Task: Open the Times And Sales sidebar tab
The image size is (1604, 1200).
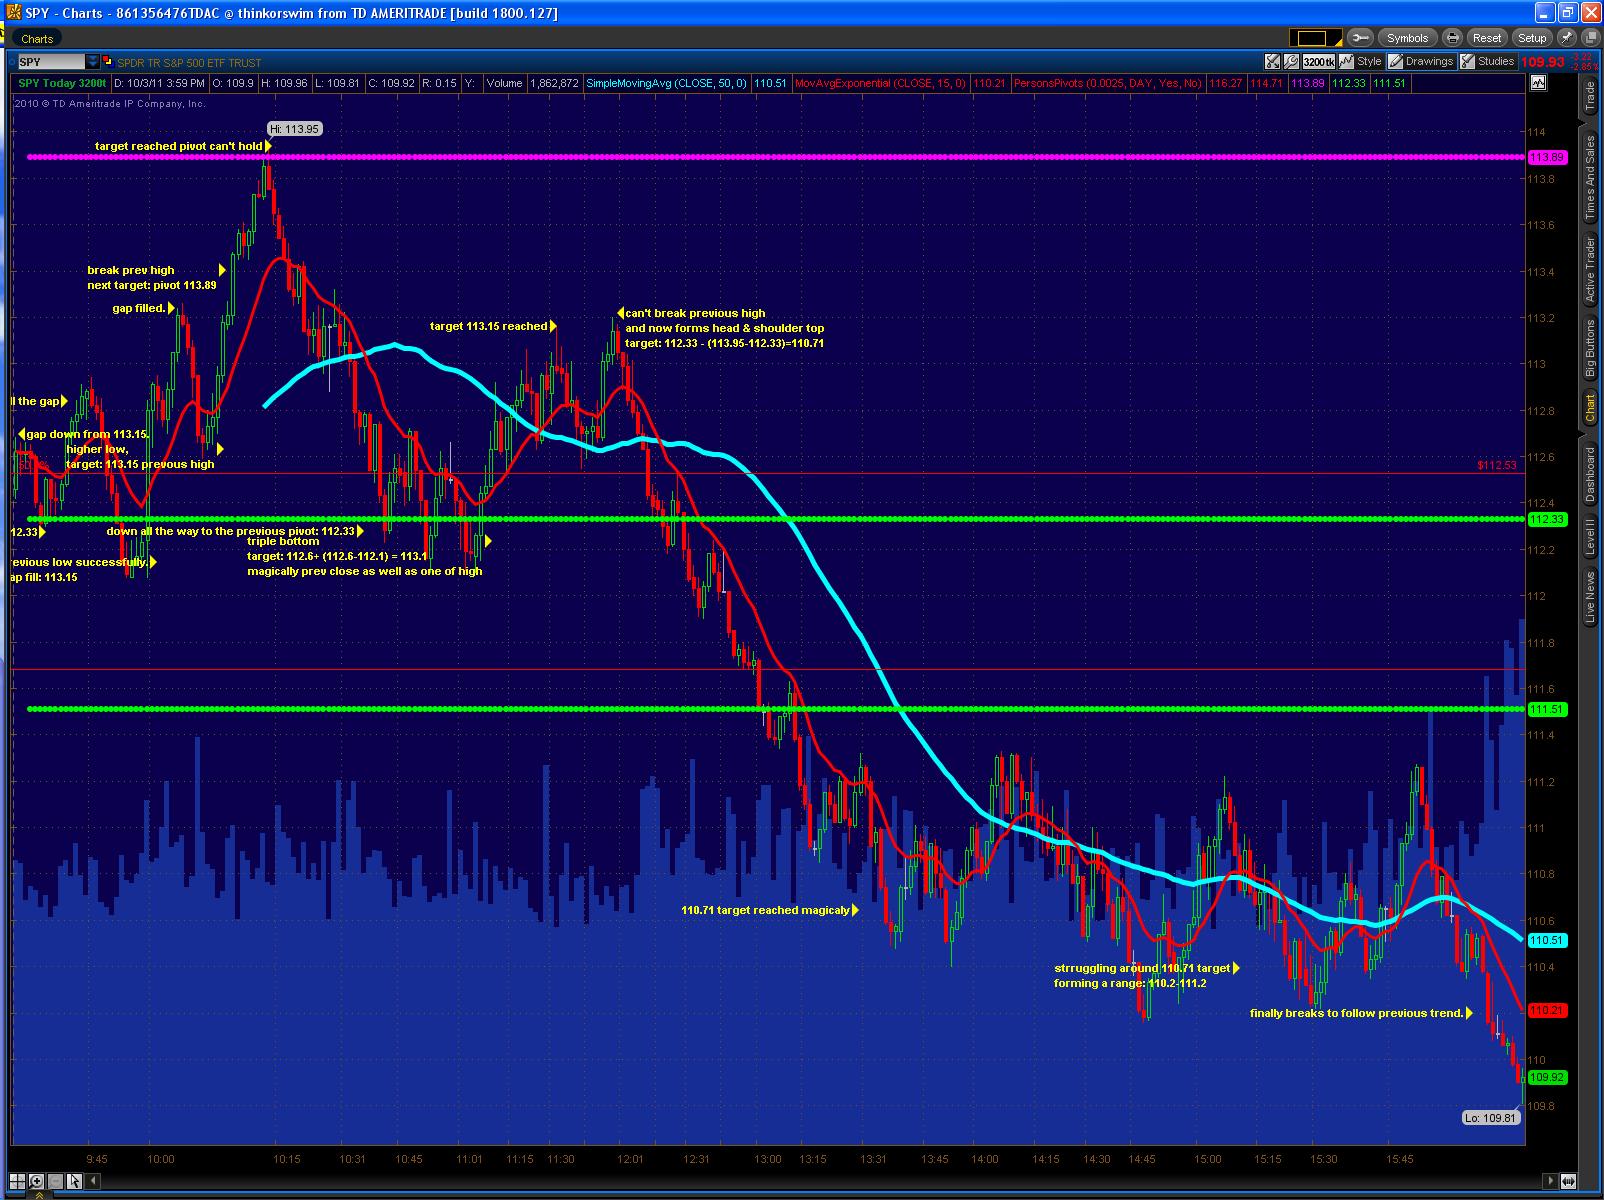Action: (1590, 178)
